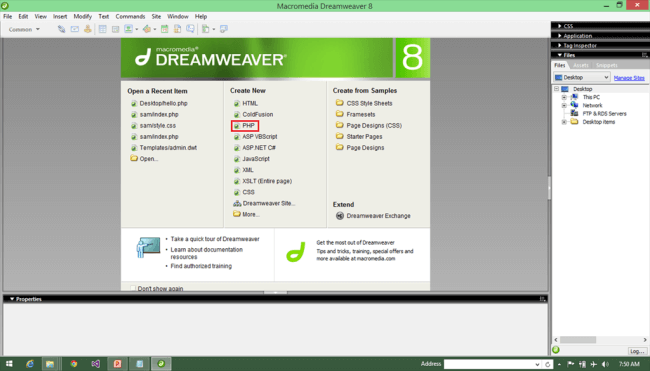Click the Images icon in Insert bar

tap(128, 29)
